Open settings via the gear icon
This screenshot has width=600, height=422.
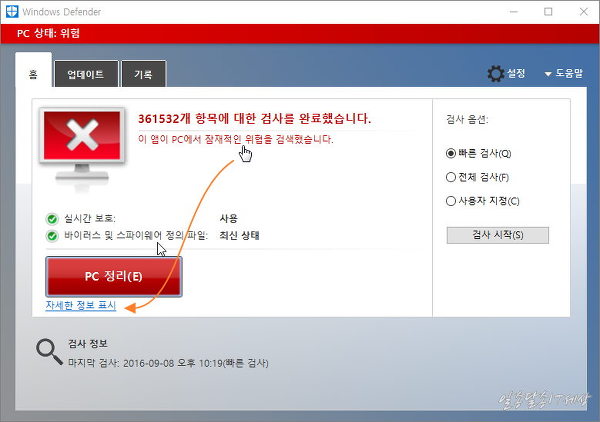pyautogui.click(x=495, y=73)
